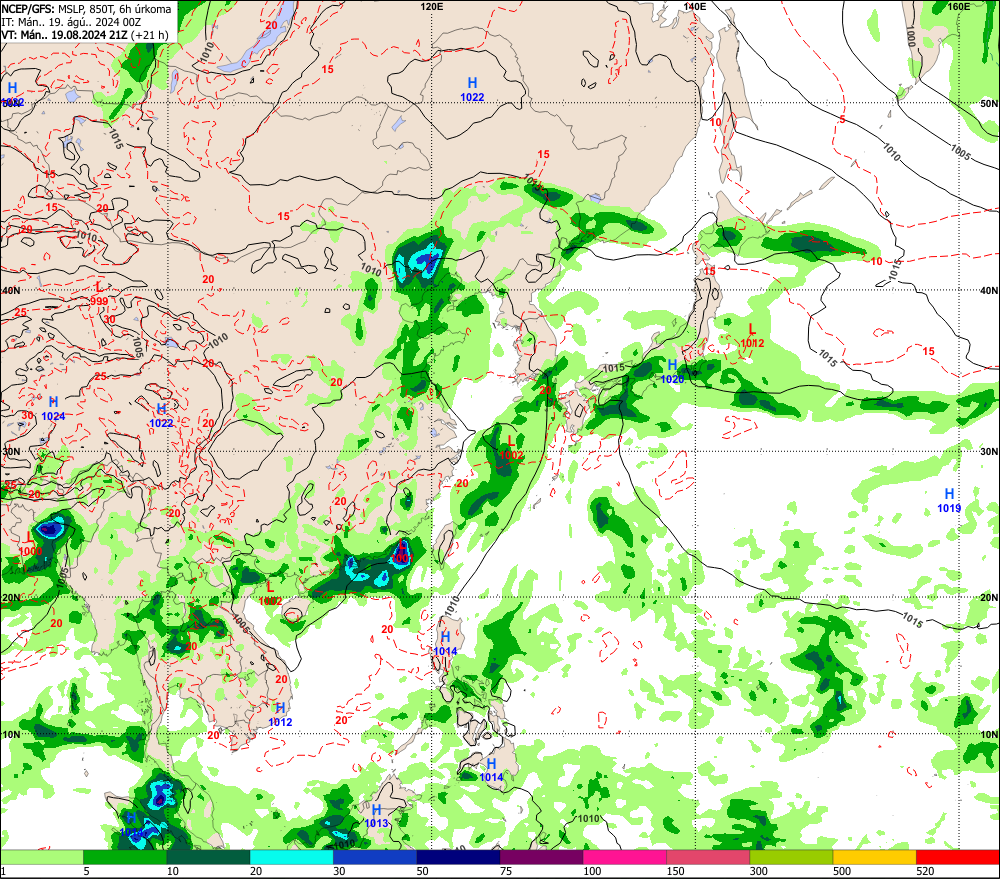This screenshot has height=879, width=1000.
Task: Select the olive green 300–500 legend swatch
Action: click(x=791, y=857)
